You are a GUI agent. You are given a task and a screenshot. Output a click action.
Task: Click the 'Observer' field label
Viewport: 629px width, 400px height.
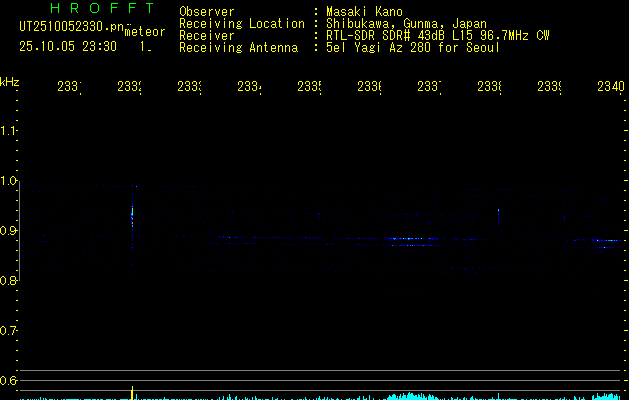[x=207, y=12]
